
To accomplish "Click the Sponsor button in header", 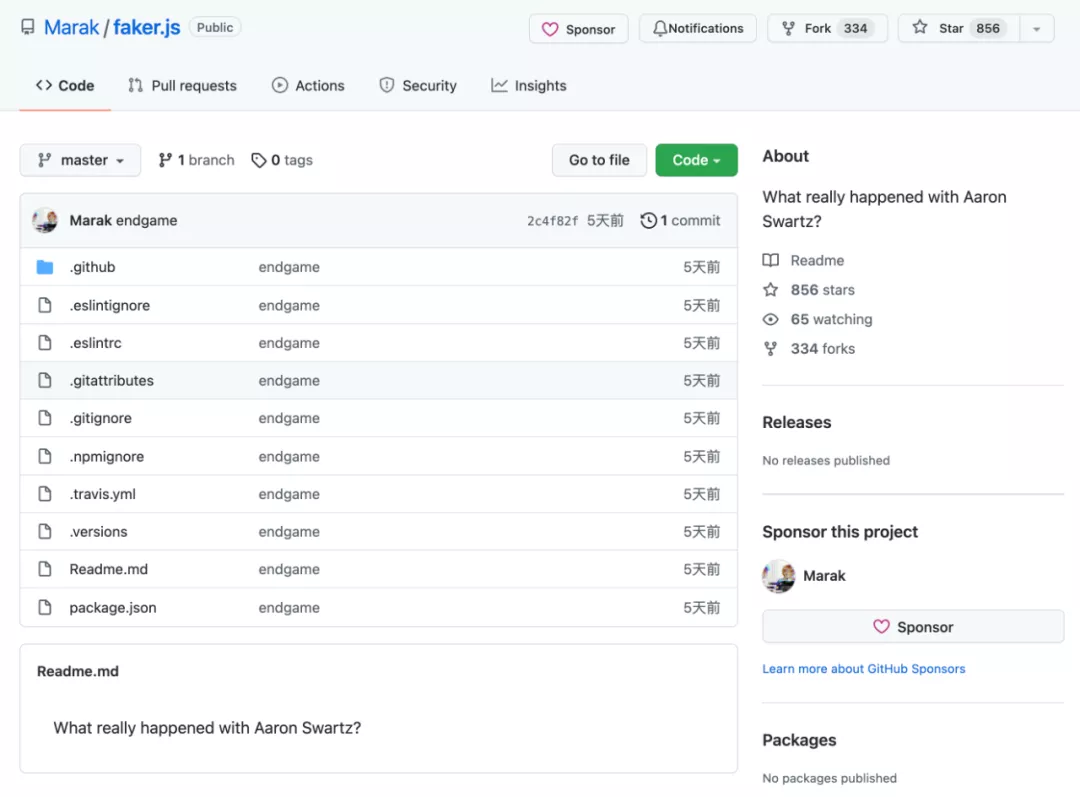I will (579, 29).
